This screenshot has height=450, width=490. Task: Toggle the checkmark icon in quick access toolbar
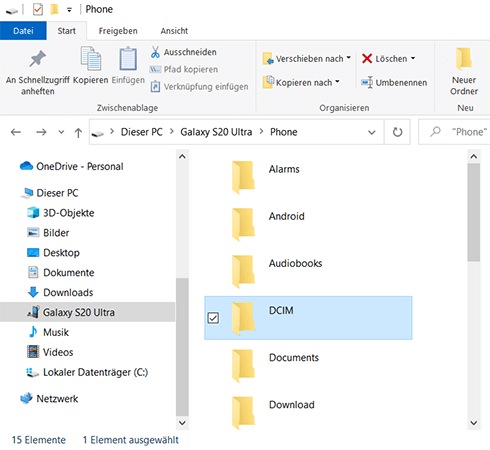click(38, 9)
